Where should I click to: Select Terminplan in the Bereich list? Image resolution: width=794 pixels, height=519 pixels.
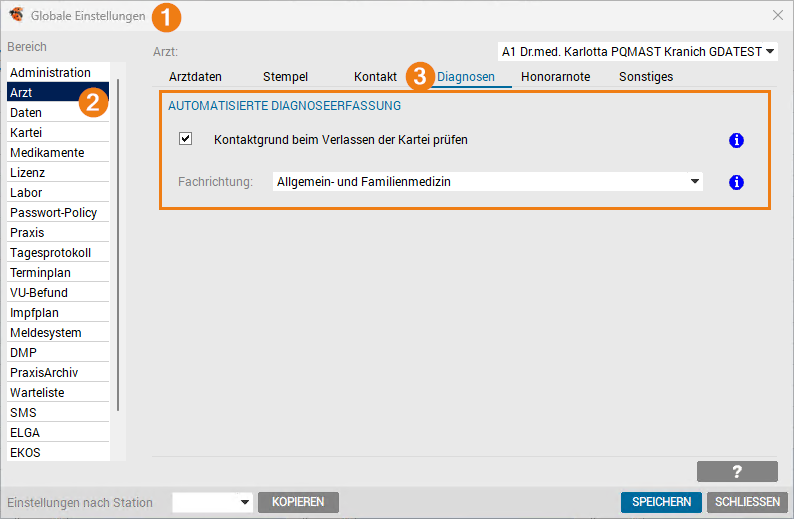tap(40, 273)
